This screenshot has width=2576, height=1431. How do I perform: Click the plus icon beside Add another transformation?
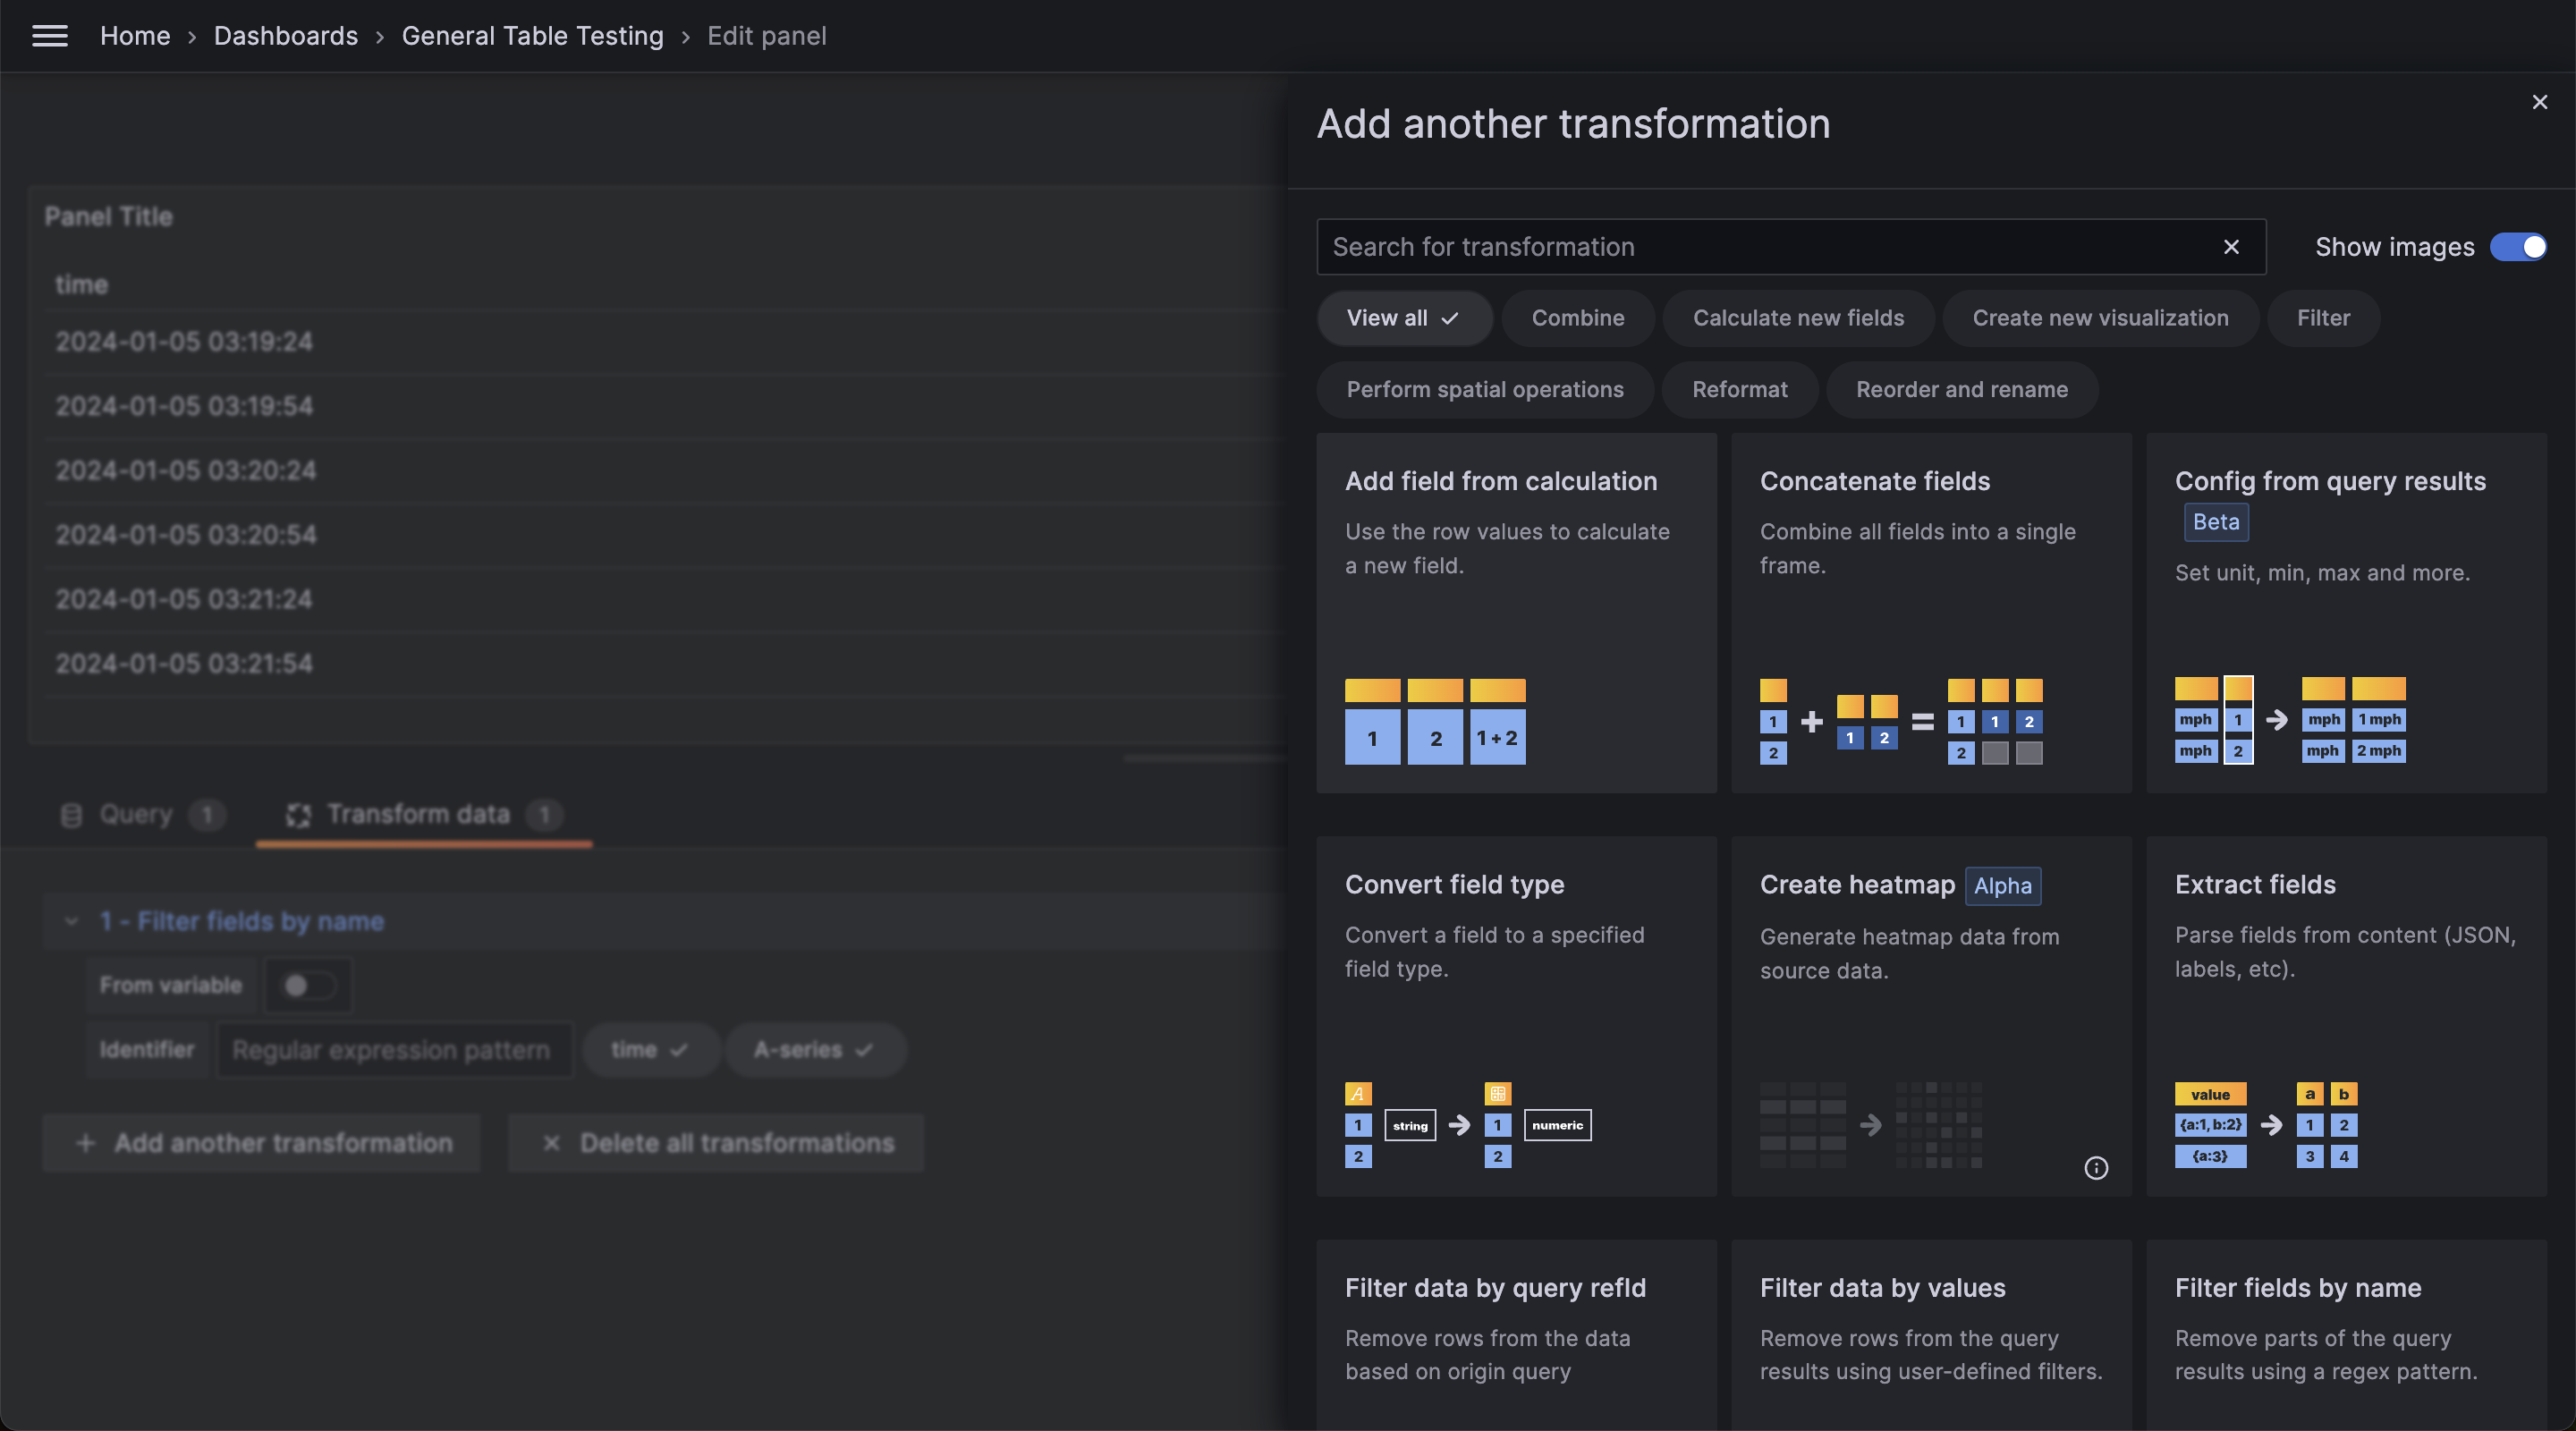click(86, 1143)
